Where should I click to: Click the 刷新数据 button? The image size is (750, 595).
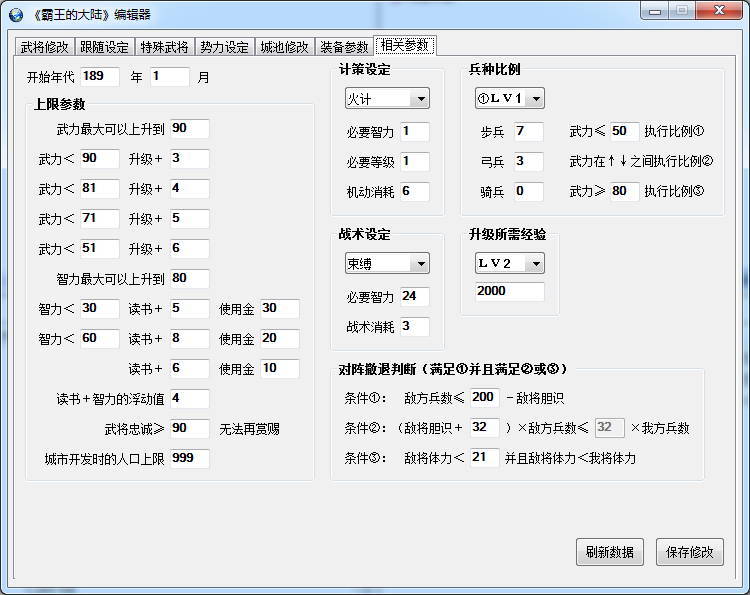click(x=609, y=552)
